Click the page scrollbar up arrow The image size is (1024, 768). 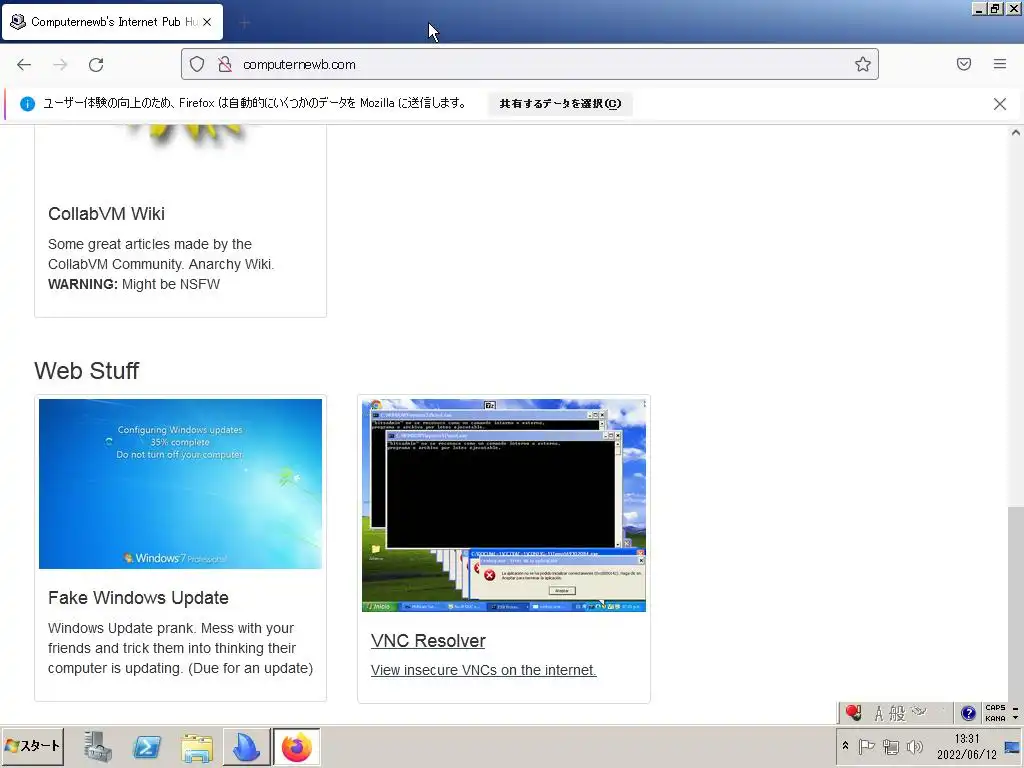pos(1016,133)
